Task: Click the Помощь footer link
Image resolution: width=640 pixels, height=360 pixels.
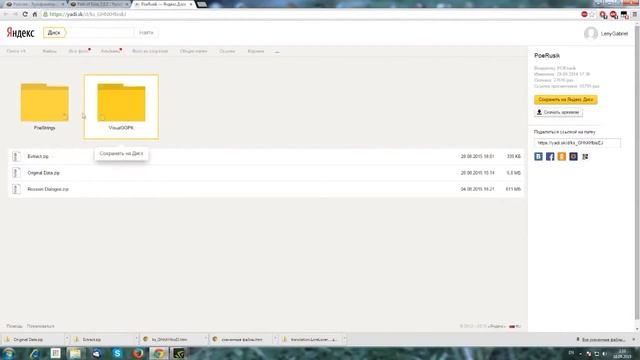Action: pyautogui.click(x=14, y=326)
